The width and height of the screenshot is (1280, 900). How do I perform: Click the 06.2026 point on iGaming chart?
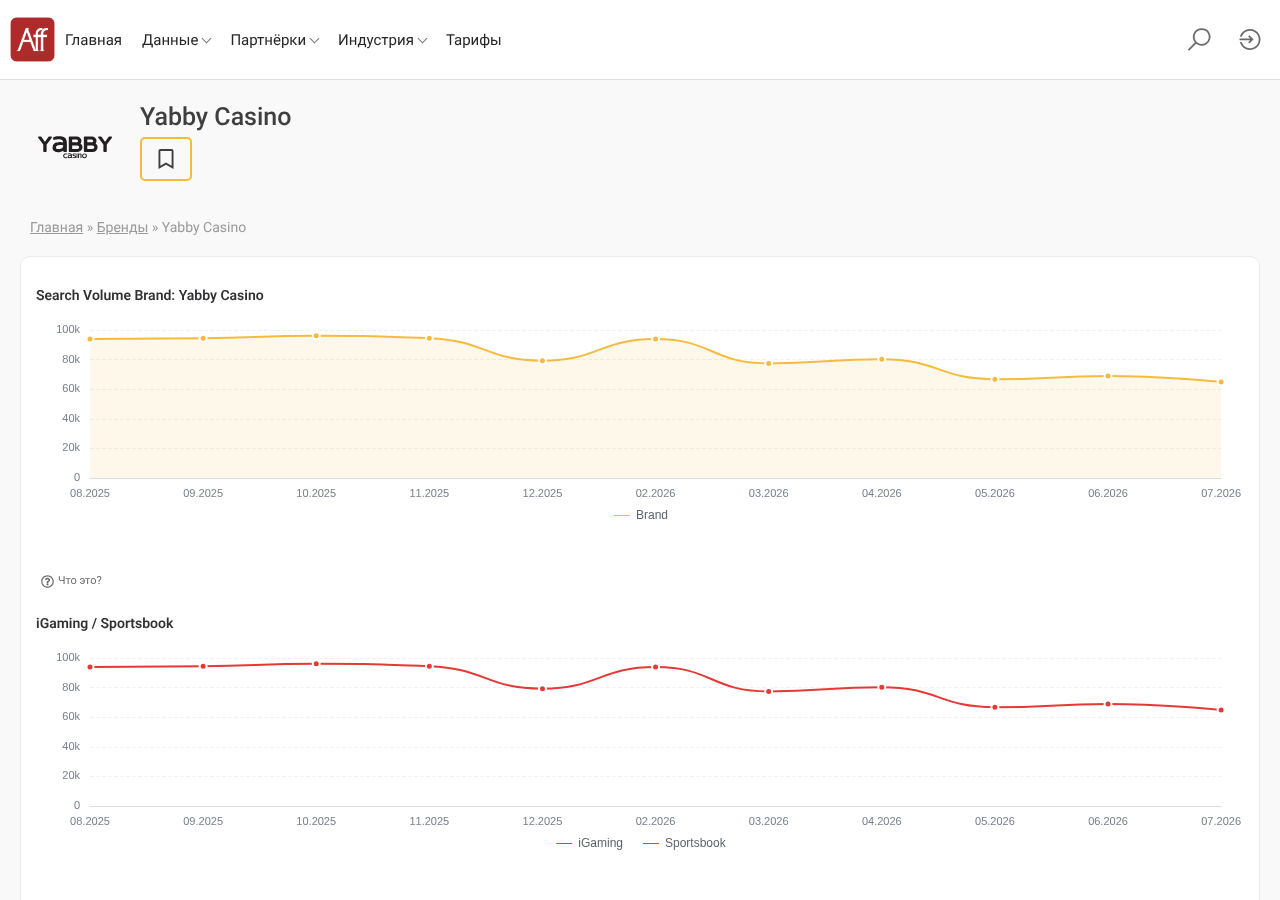(1108, 704)
